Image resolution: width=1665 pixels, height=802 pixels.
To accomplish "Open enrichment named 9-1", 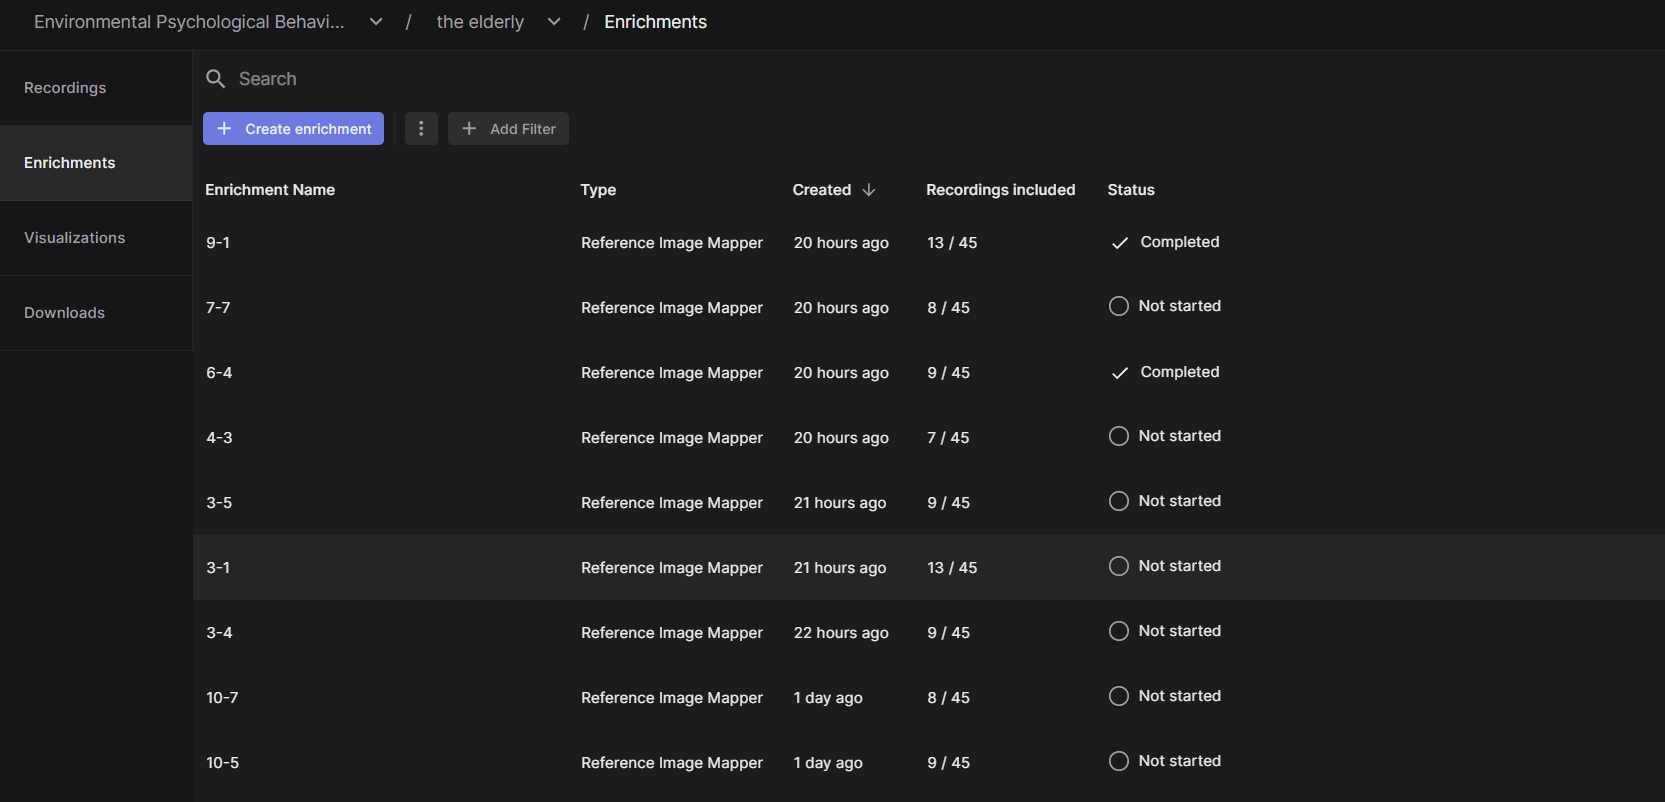I will [x=218, y=242].
